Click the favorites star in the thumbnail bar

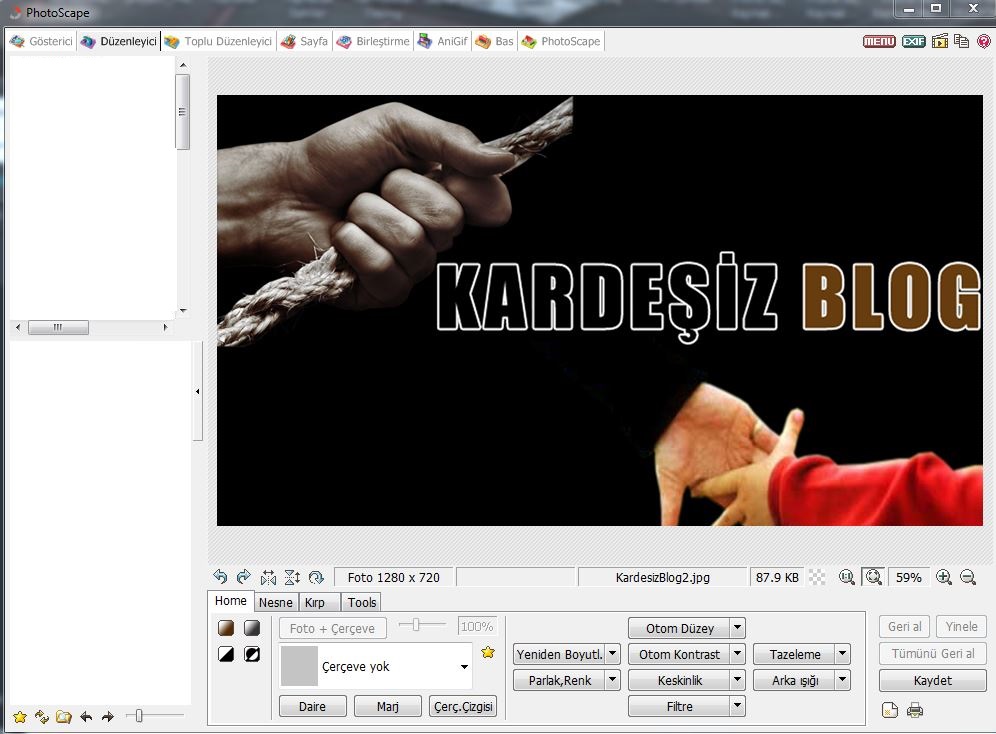(x=20, y=716)
